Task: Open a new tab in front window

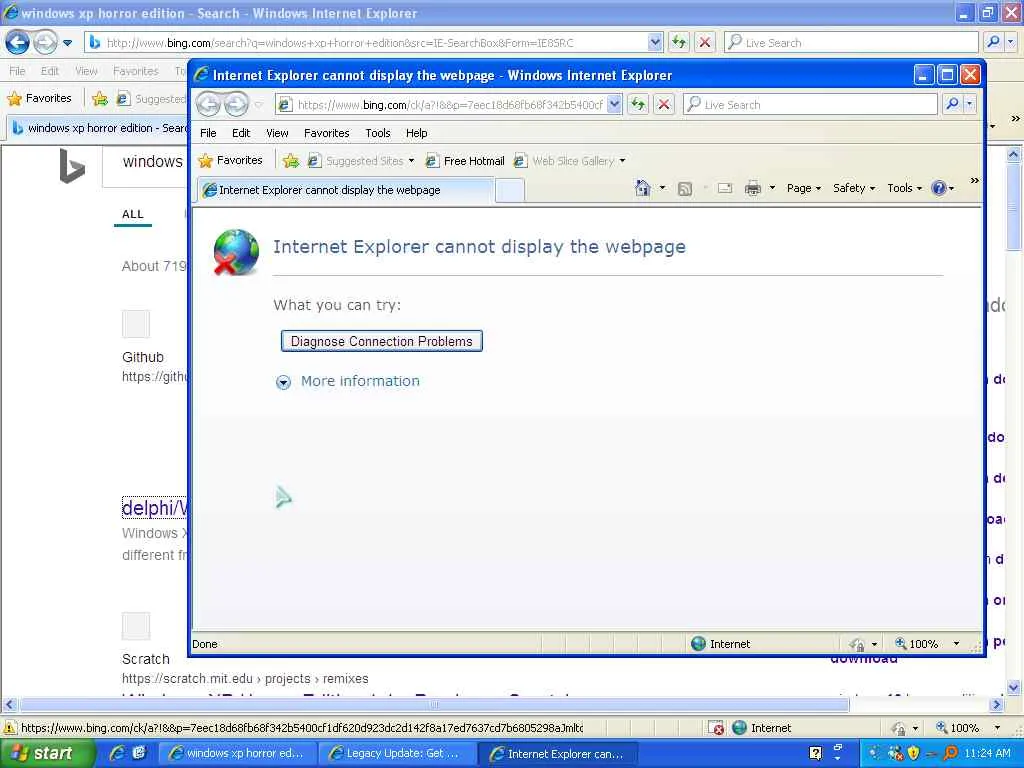Action: click(x=509, y=191)
